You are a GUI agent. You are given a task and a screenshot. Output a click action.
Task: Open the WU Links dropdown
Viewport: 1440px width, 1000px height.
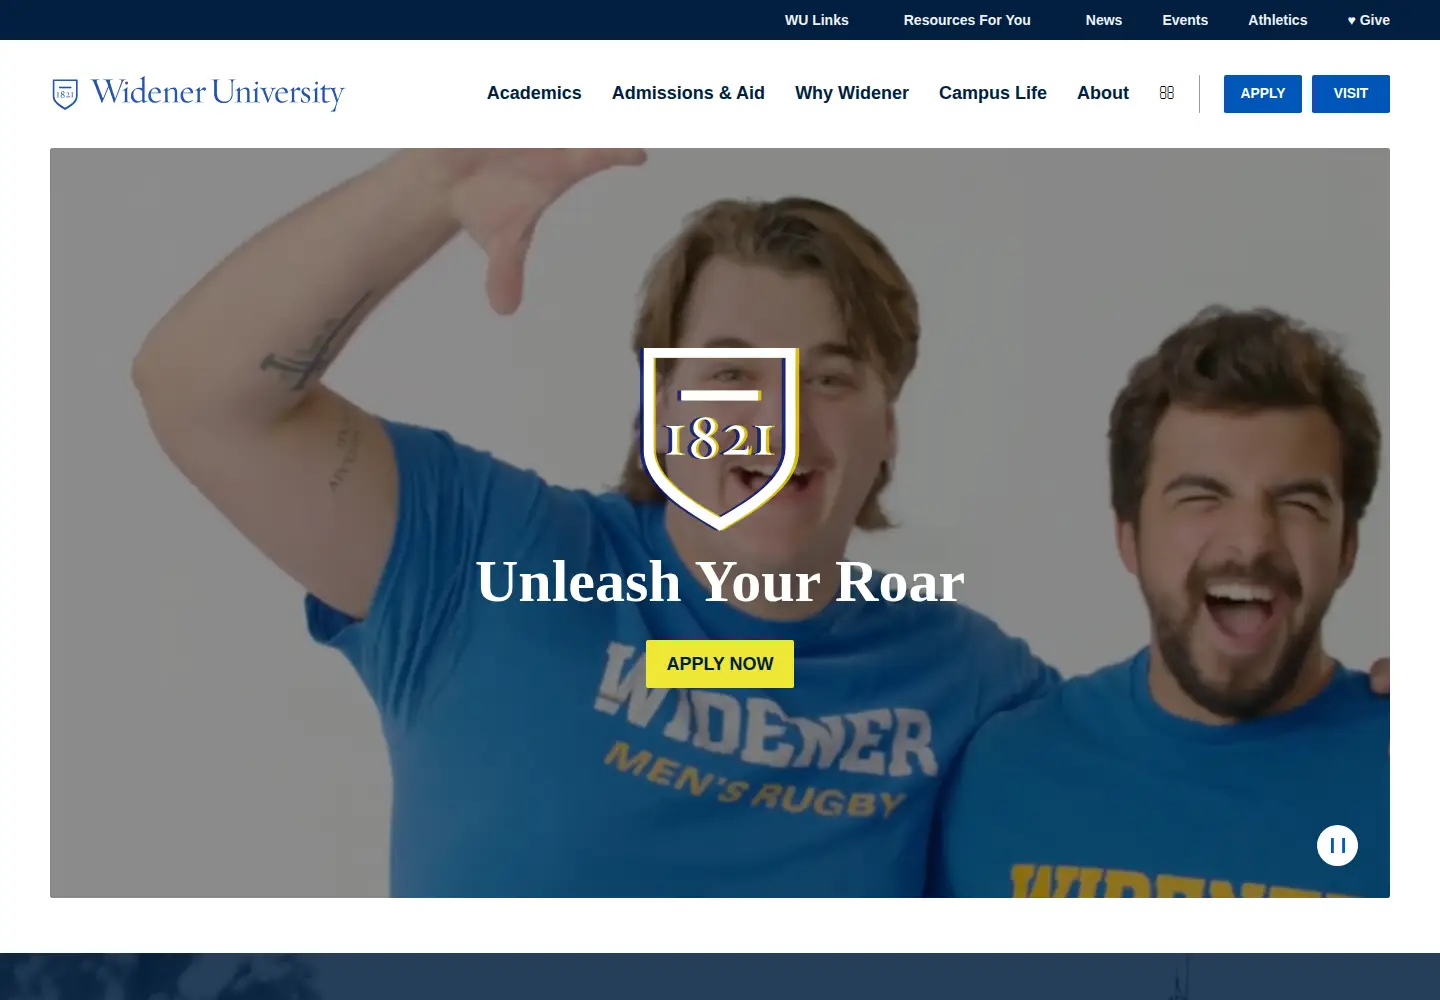817,20
